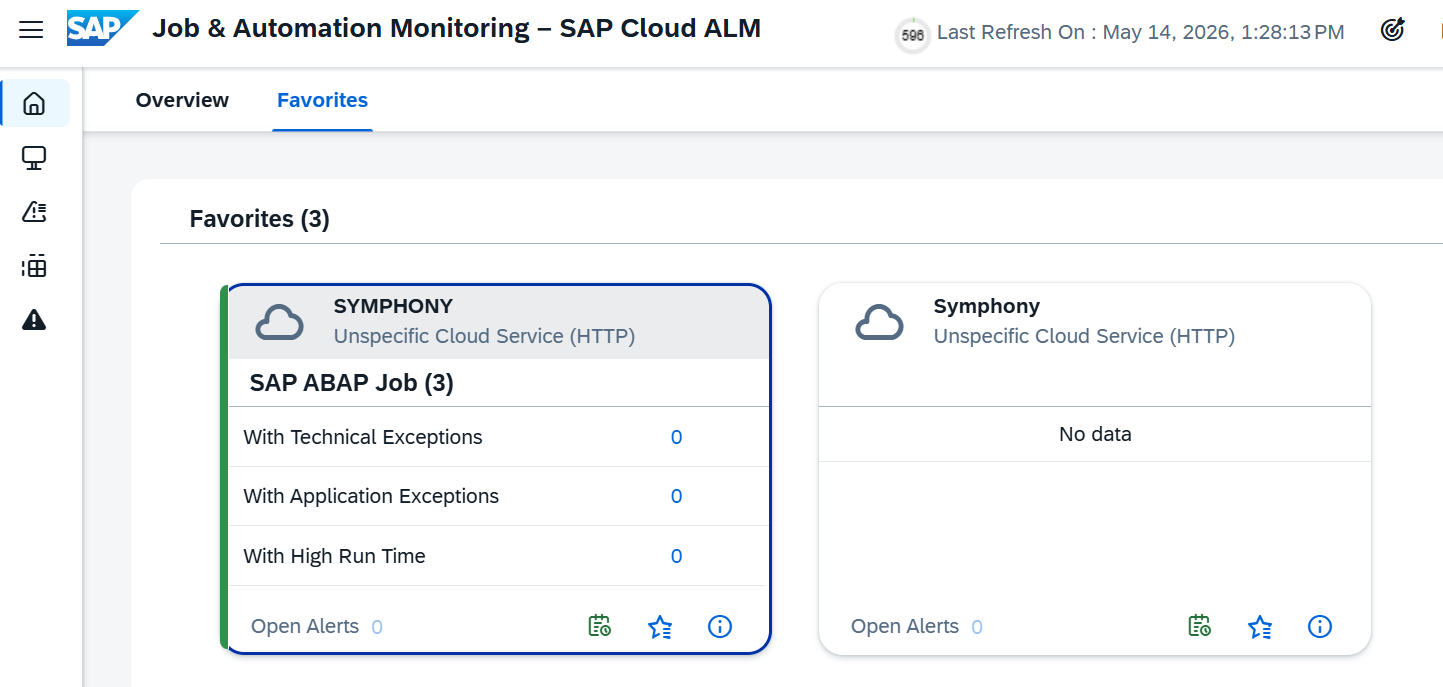
Task: Click With Technical Exceptions label
Action: point(363,437)
